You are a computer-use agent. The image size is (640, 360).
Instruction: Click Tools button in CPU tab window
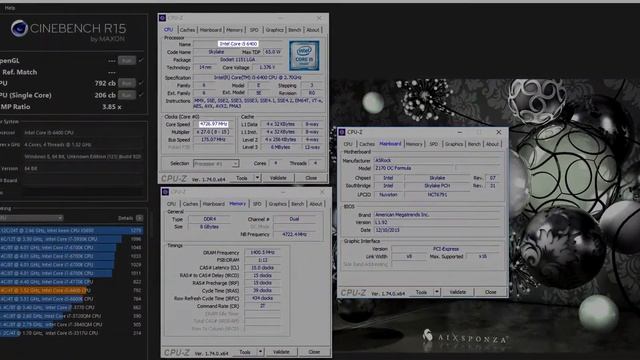pyautogui.click(x=242, y=178)
